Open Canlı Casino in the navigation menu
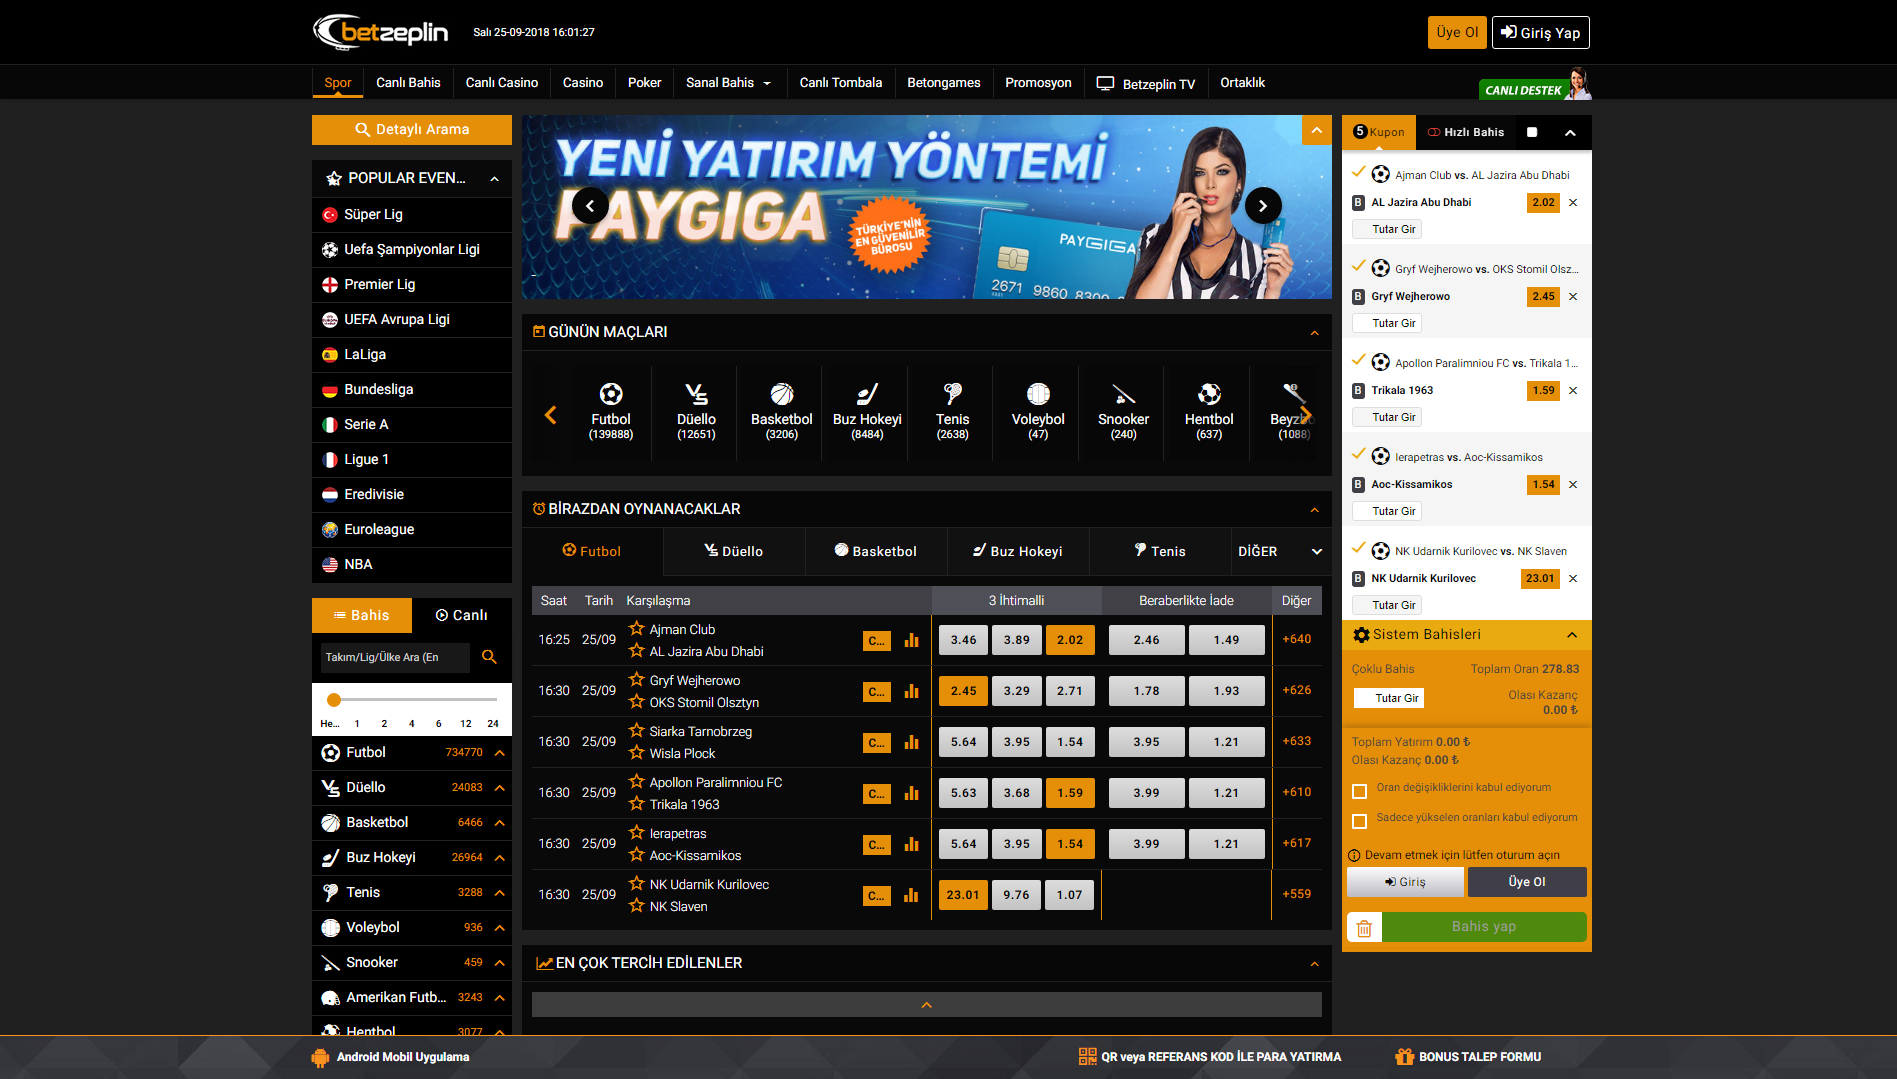This screenshot has width=1897, height=1079. click(x=501, y=83)
